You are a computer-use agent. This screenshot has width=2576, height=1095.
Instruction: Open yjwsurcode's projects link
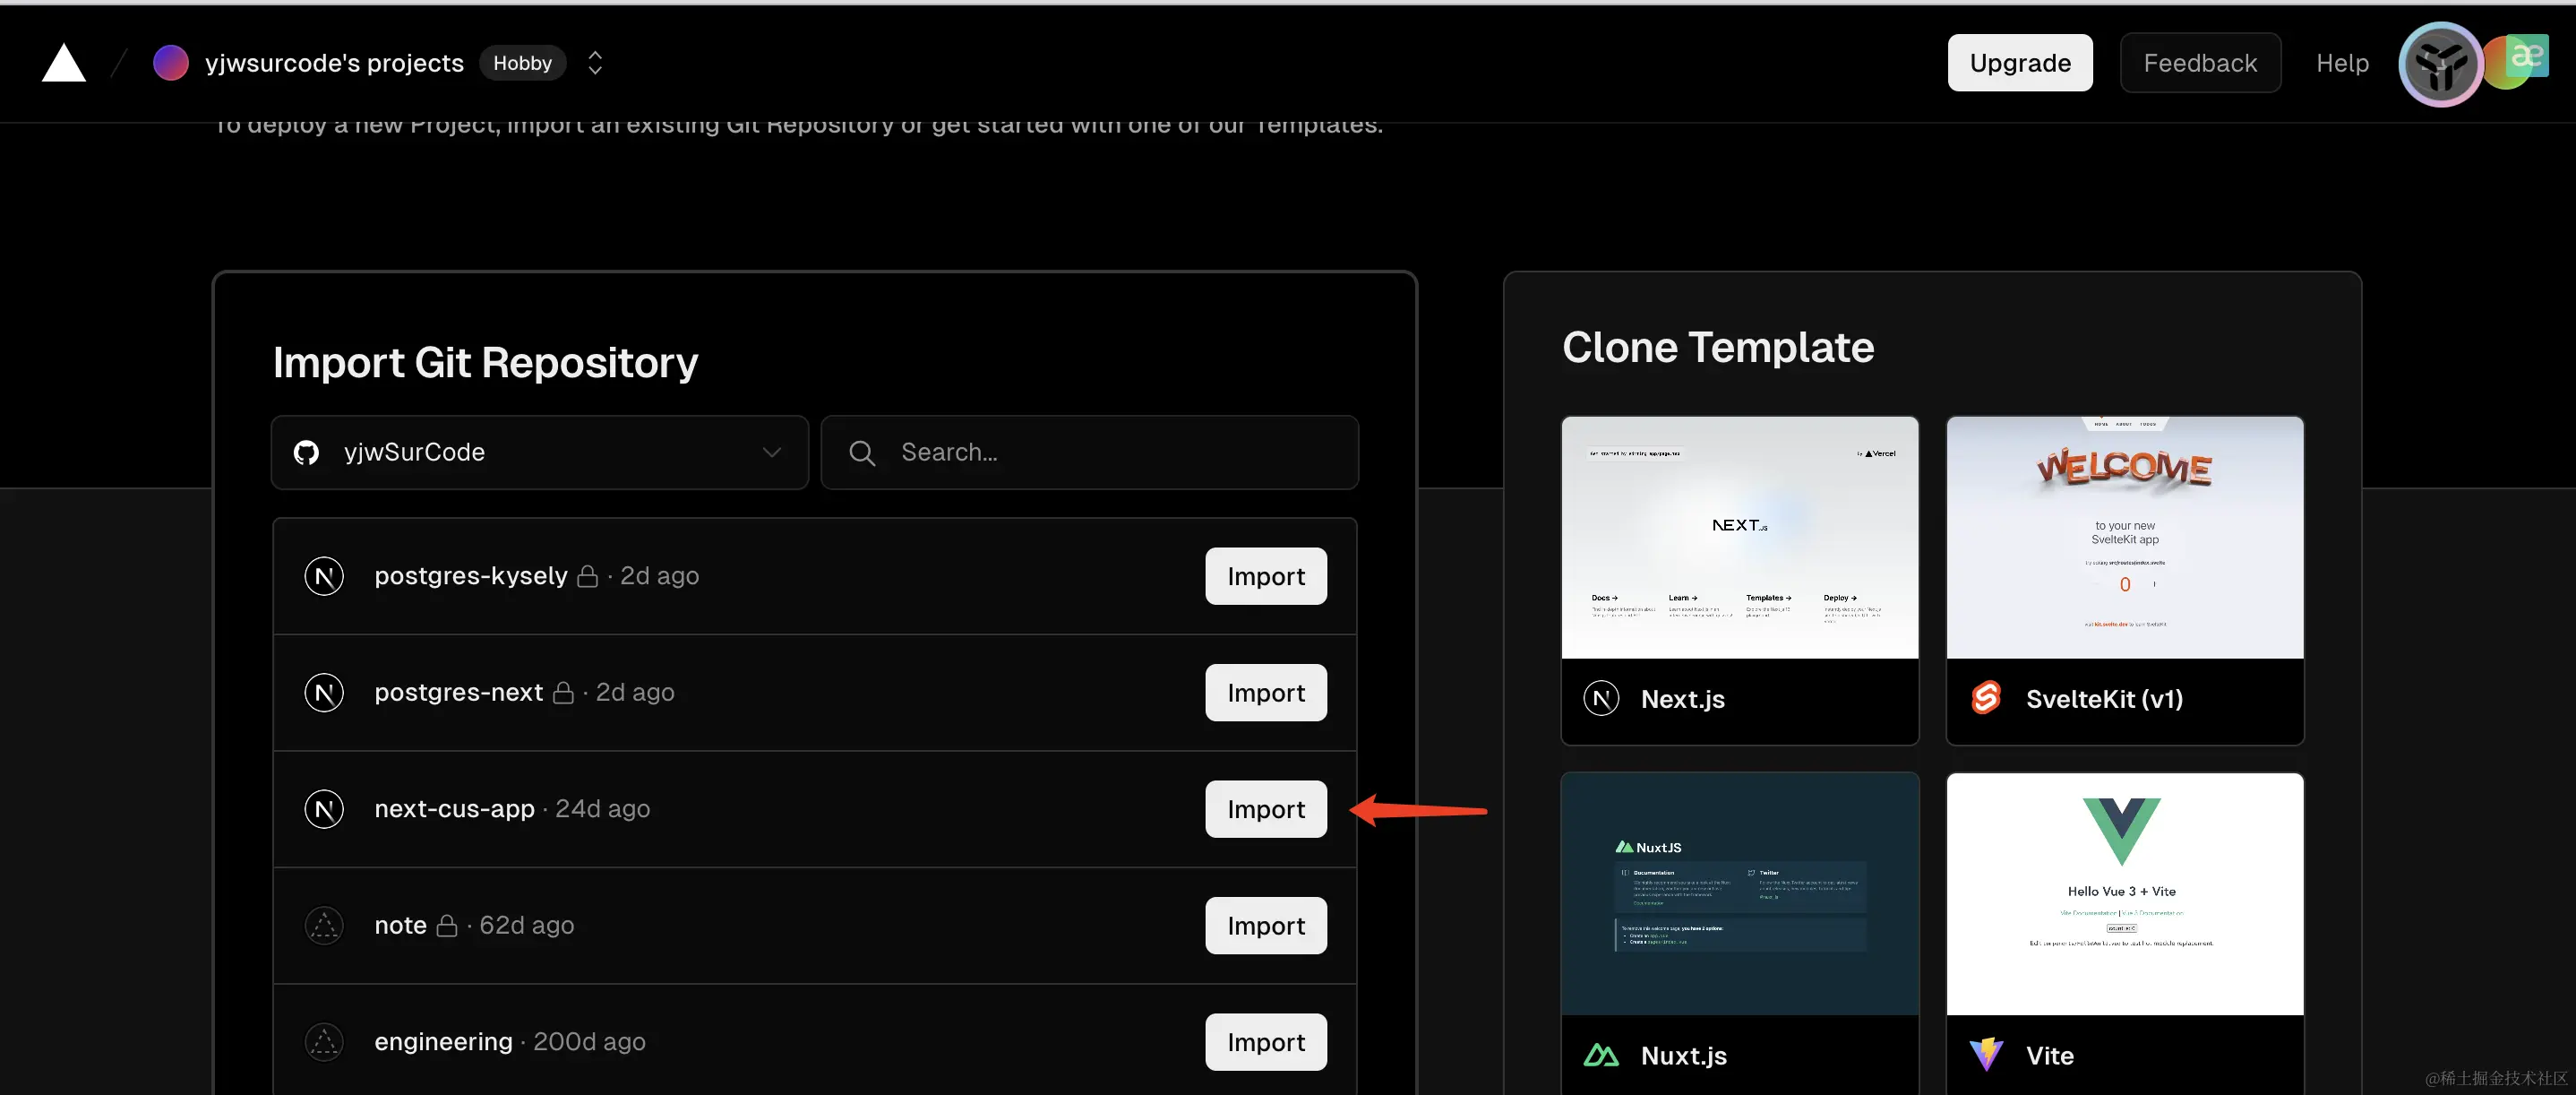click(334, 63)
